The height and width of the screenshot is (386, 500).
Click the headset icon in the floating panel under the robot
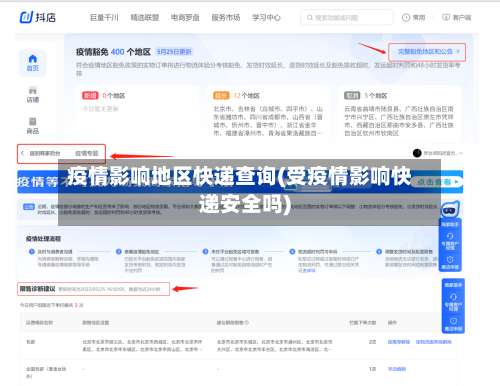tap(450, 236)
